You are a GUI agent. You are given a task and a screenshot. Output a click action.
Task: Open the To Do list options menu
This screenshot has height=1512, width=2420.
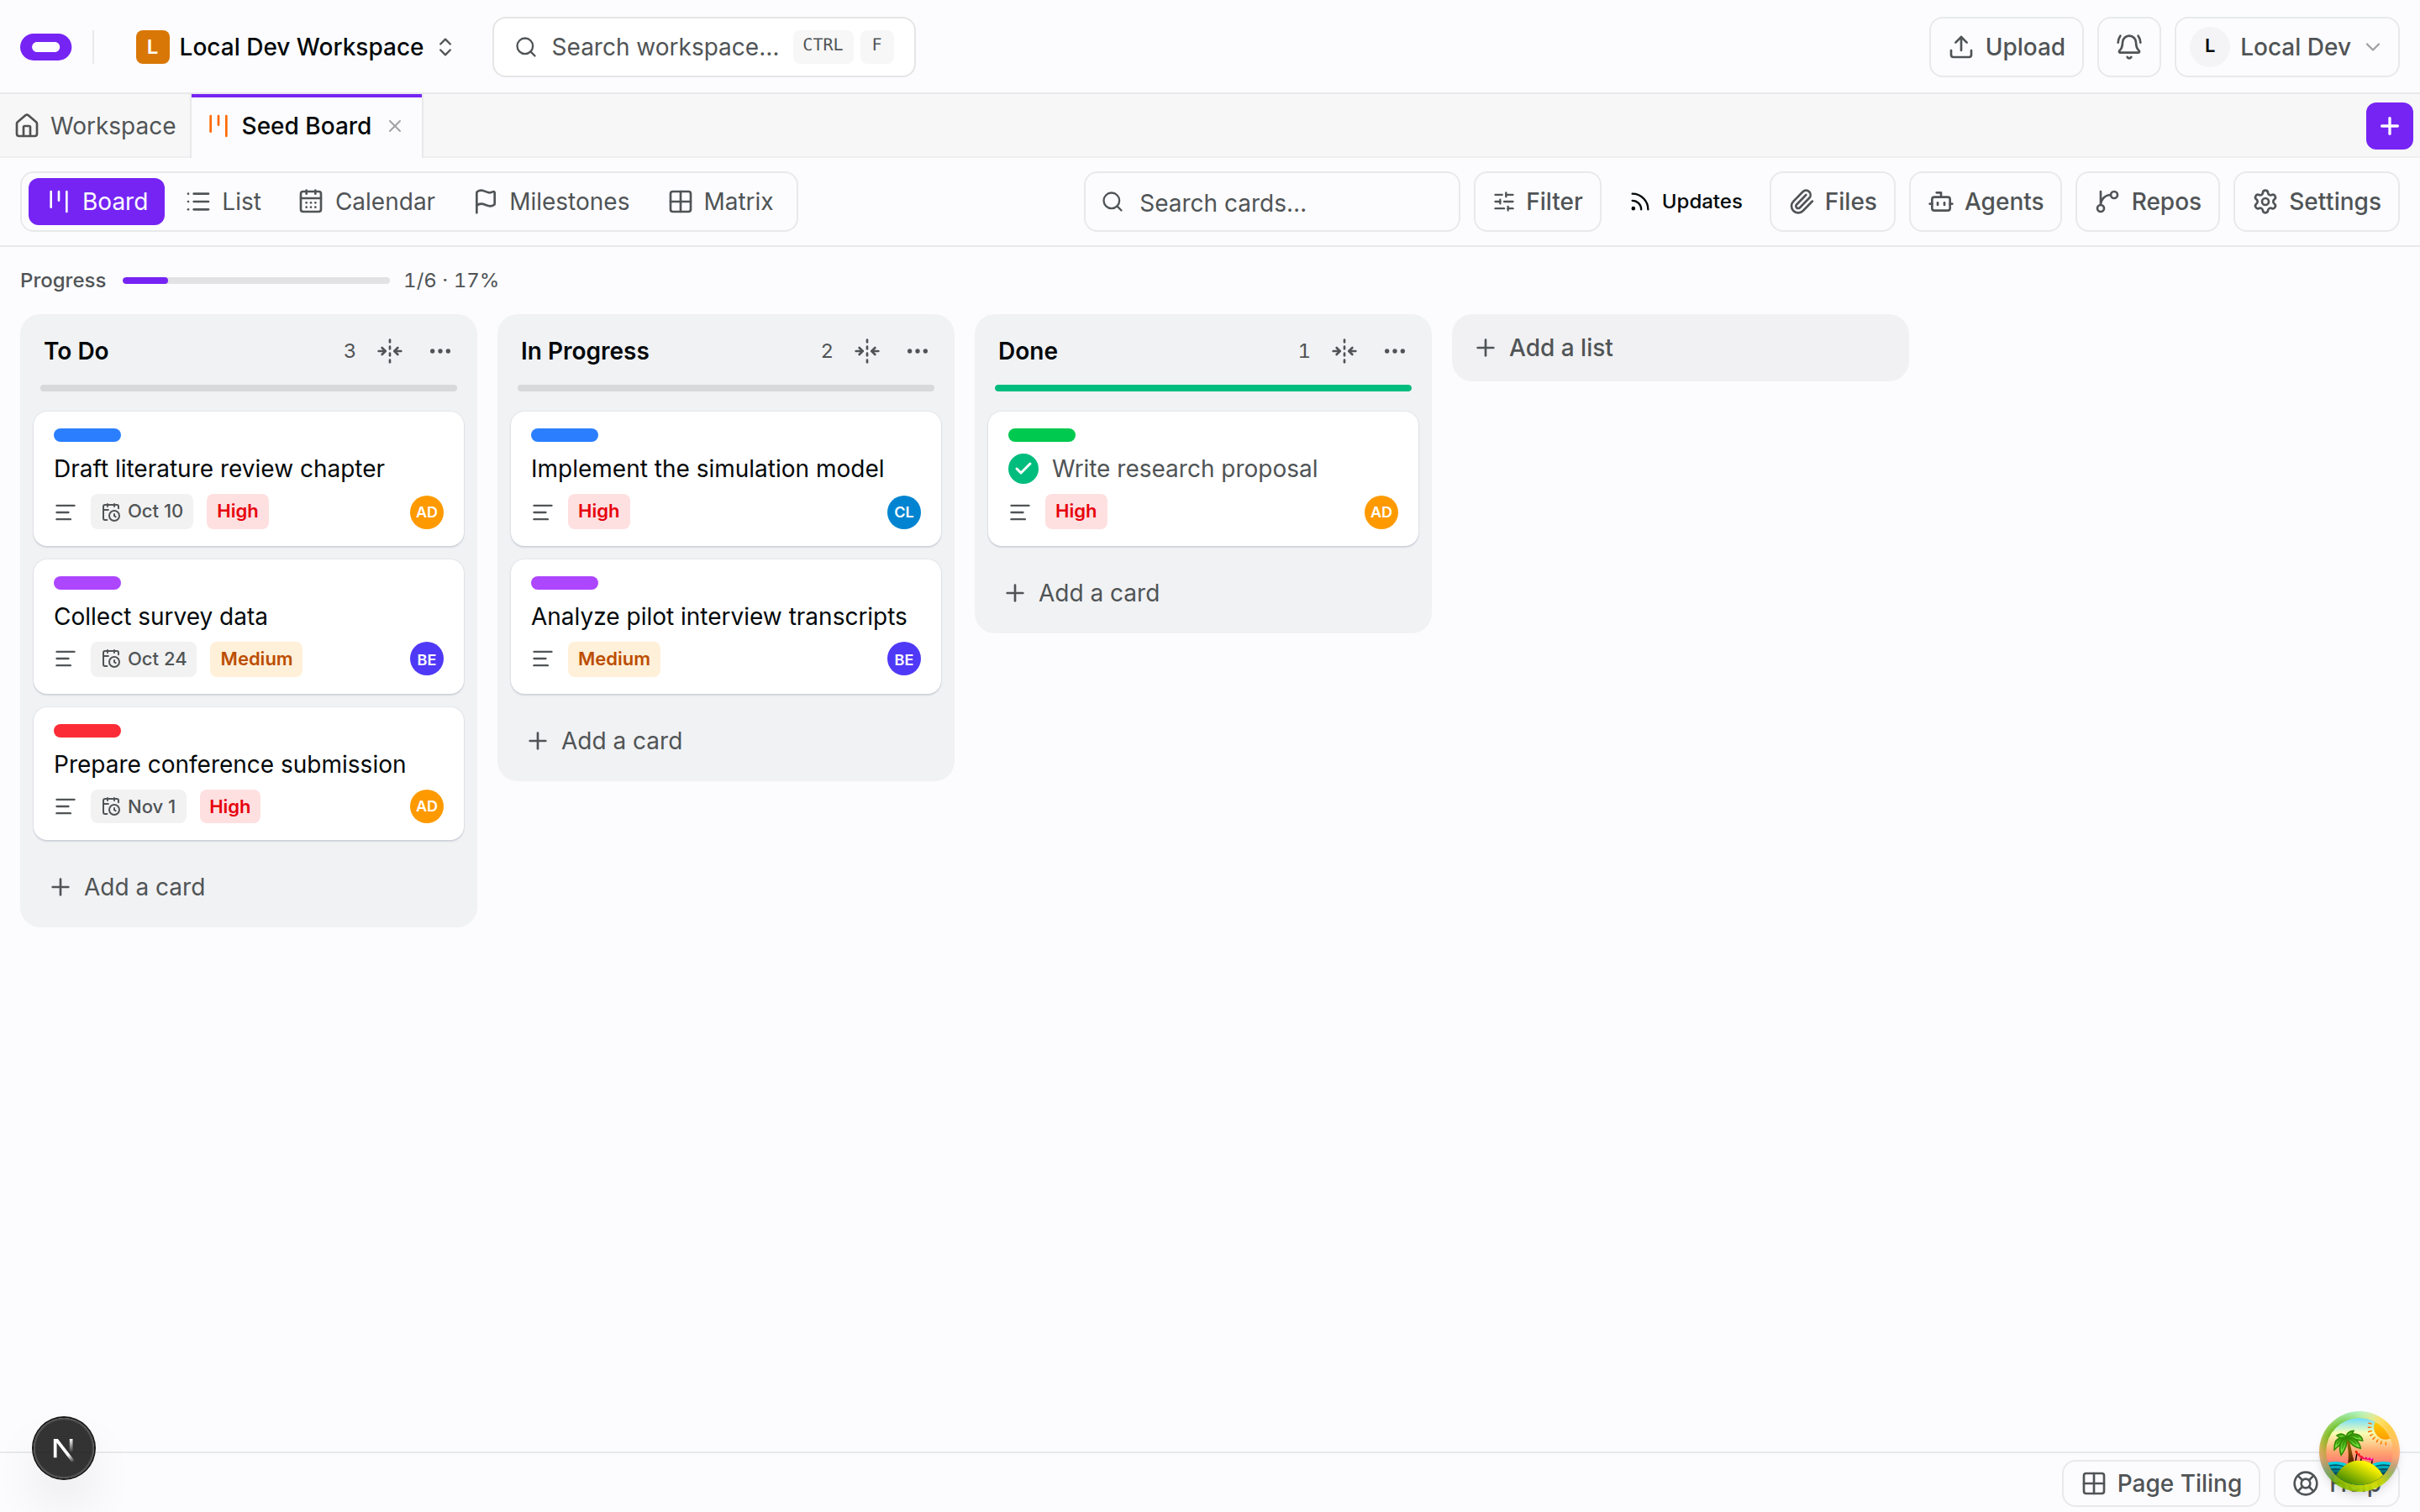(x=440, y=351)
